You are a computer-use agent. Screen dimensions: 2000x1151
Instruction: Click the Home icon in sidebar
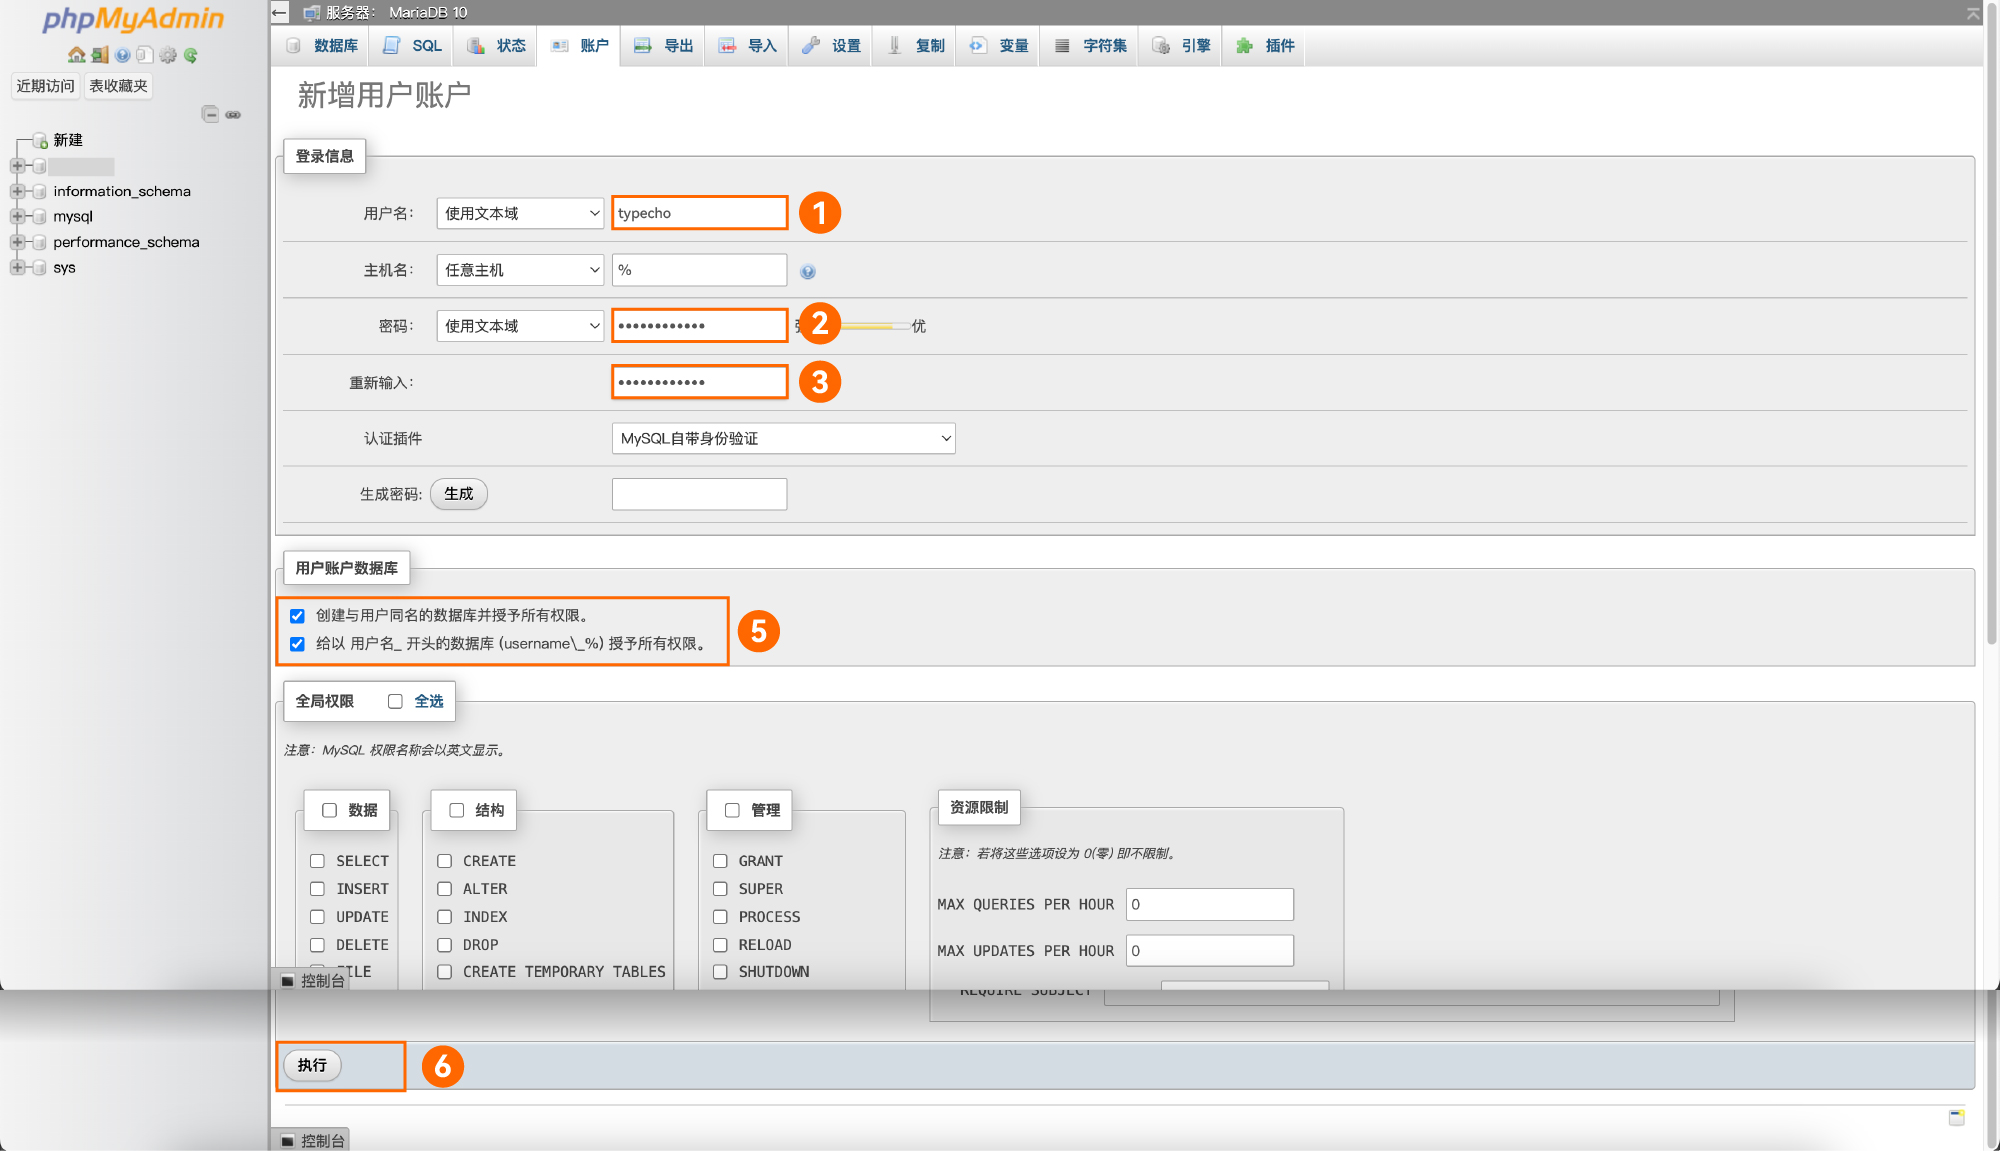(76, 55)
